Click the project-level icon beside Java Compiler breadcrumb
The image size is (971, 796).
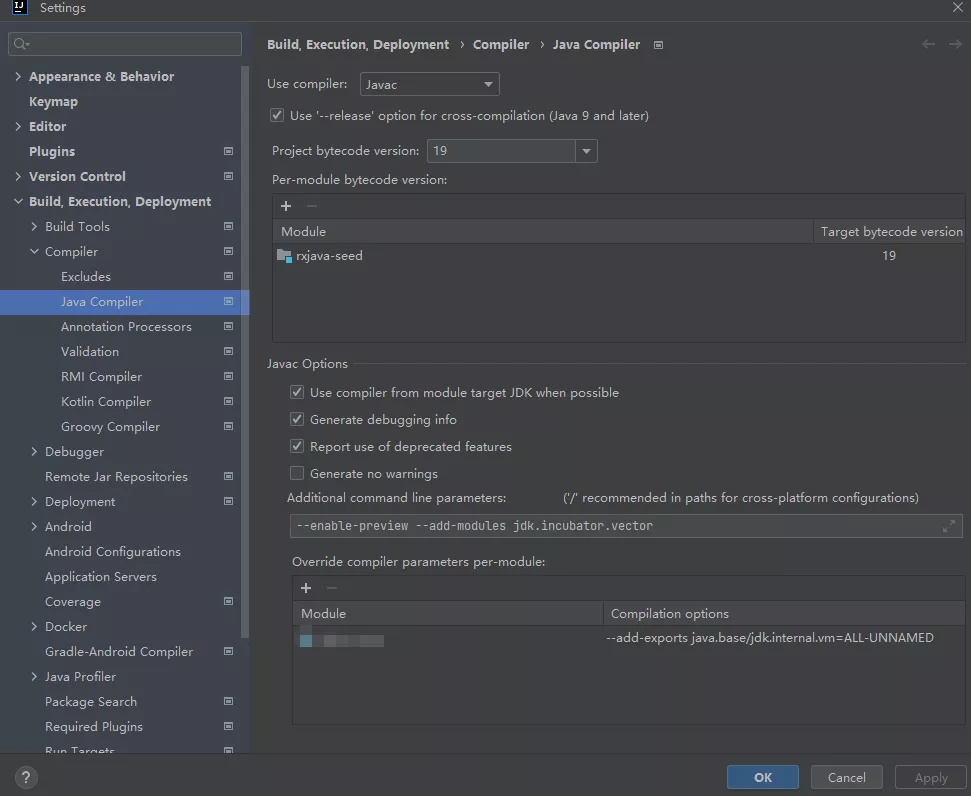tap(658, 45)
